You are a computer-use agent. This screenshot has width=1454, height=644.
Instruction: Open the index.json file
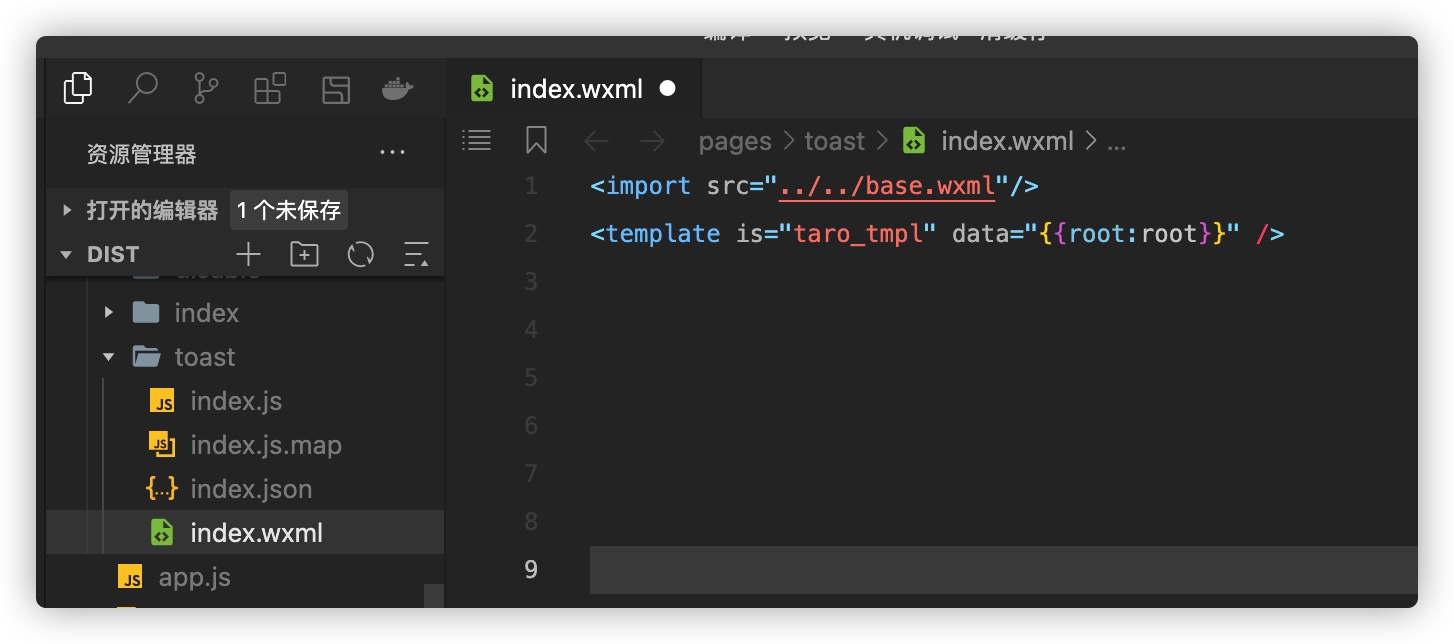(x=250, y=489)
